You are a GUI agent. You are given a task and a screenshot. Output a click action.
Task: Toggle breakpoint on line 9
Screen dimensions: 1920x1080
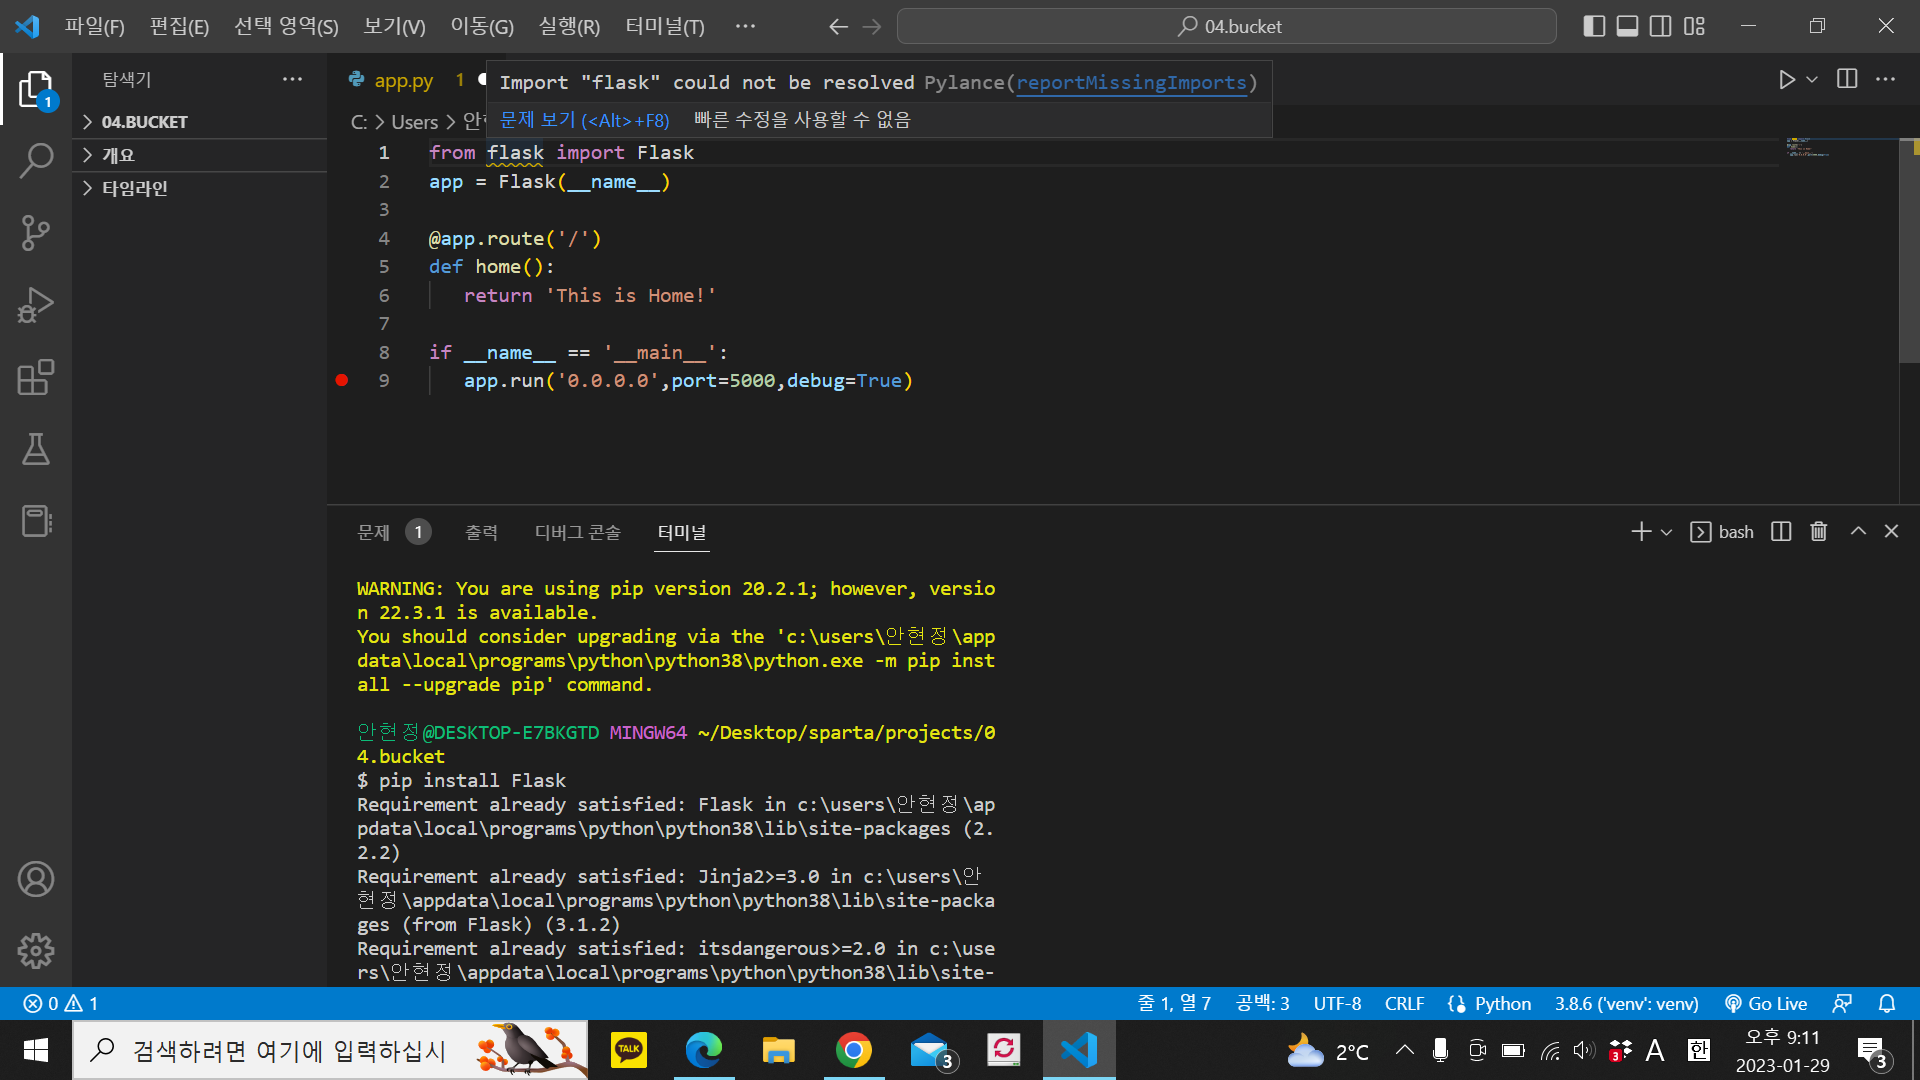click(342, 381)
